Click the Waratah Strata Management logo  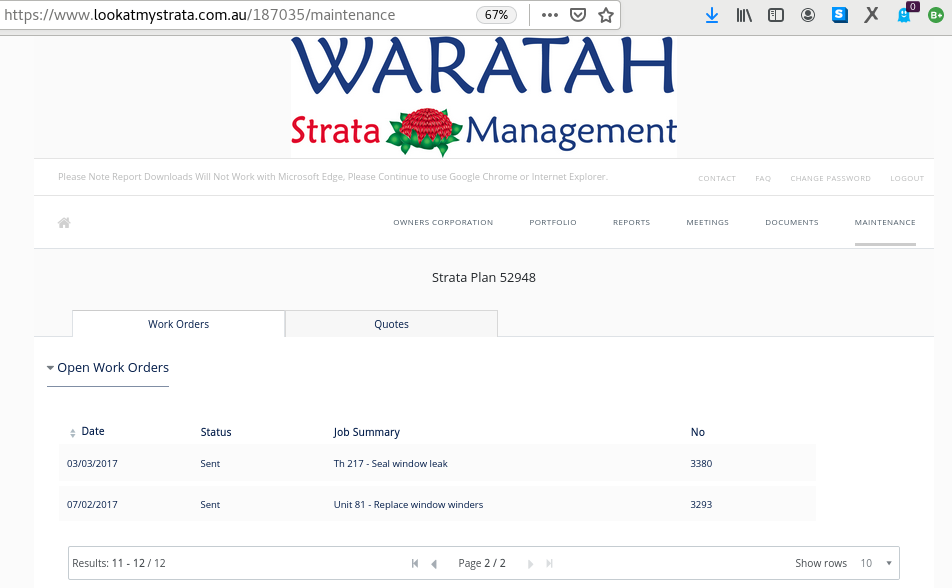tap(484, 96)
